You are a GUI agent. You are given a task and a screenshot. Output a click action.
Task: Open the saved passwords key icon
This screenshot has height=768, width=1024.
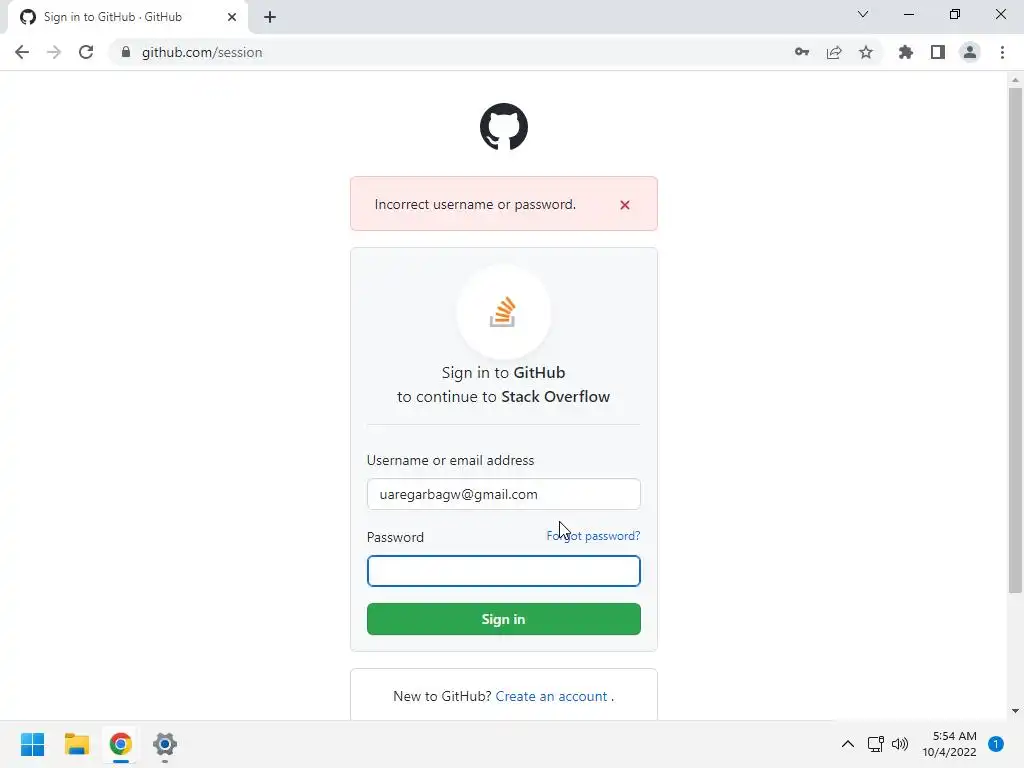[x=802, y=52]
